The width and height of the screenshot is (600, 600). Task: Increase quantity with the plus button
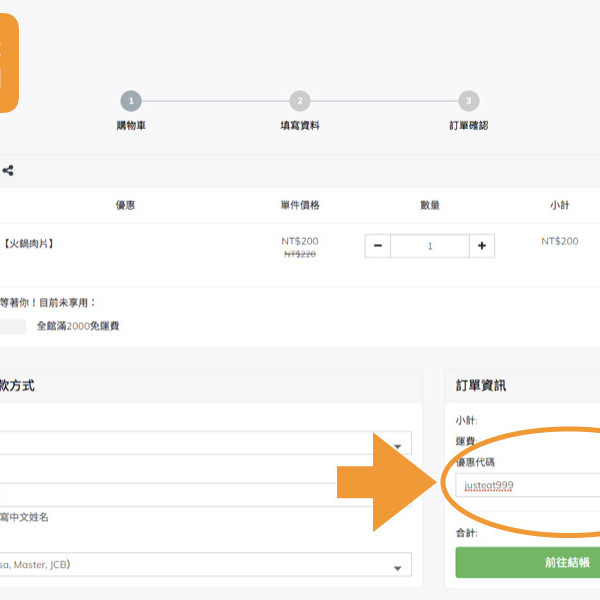pos(481,246)
